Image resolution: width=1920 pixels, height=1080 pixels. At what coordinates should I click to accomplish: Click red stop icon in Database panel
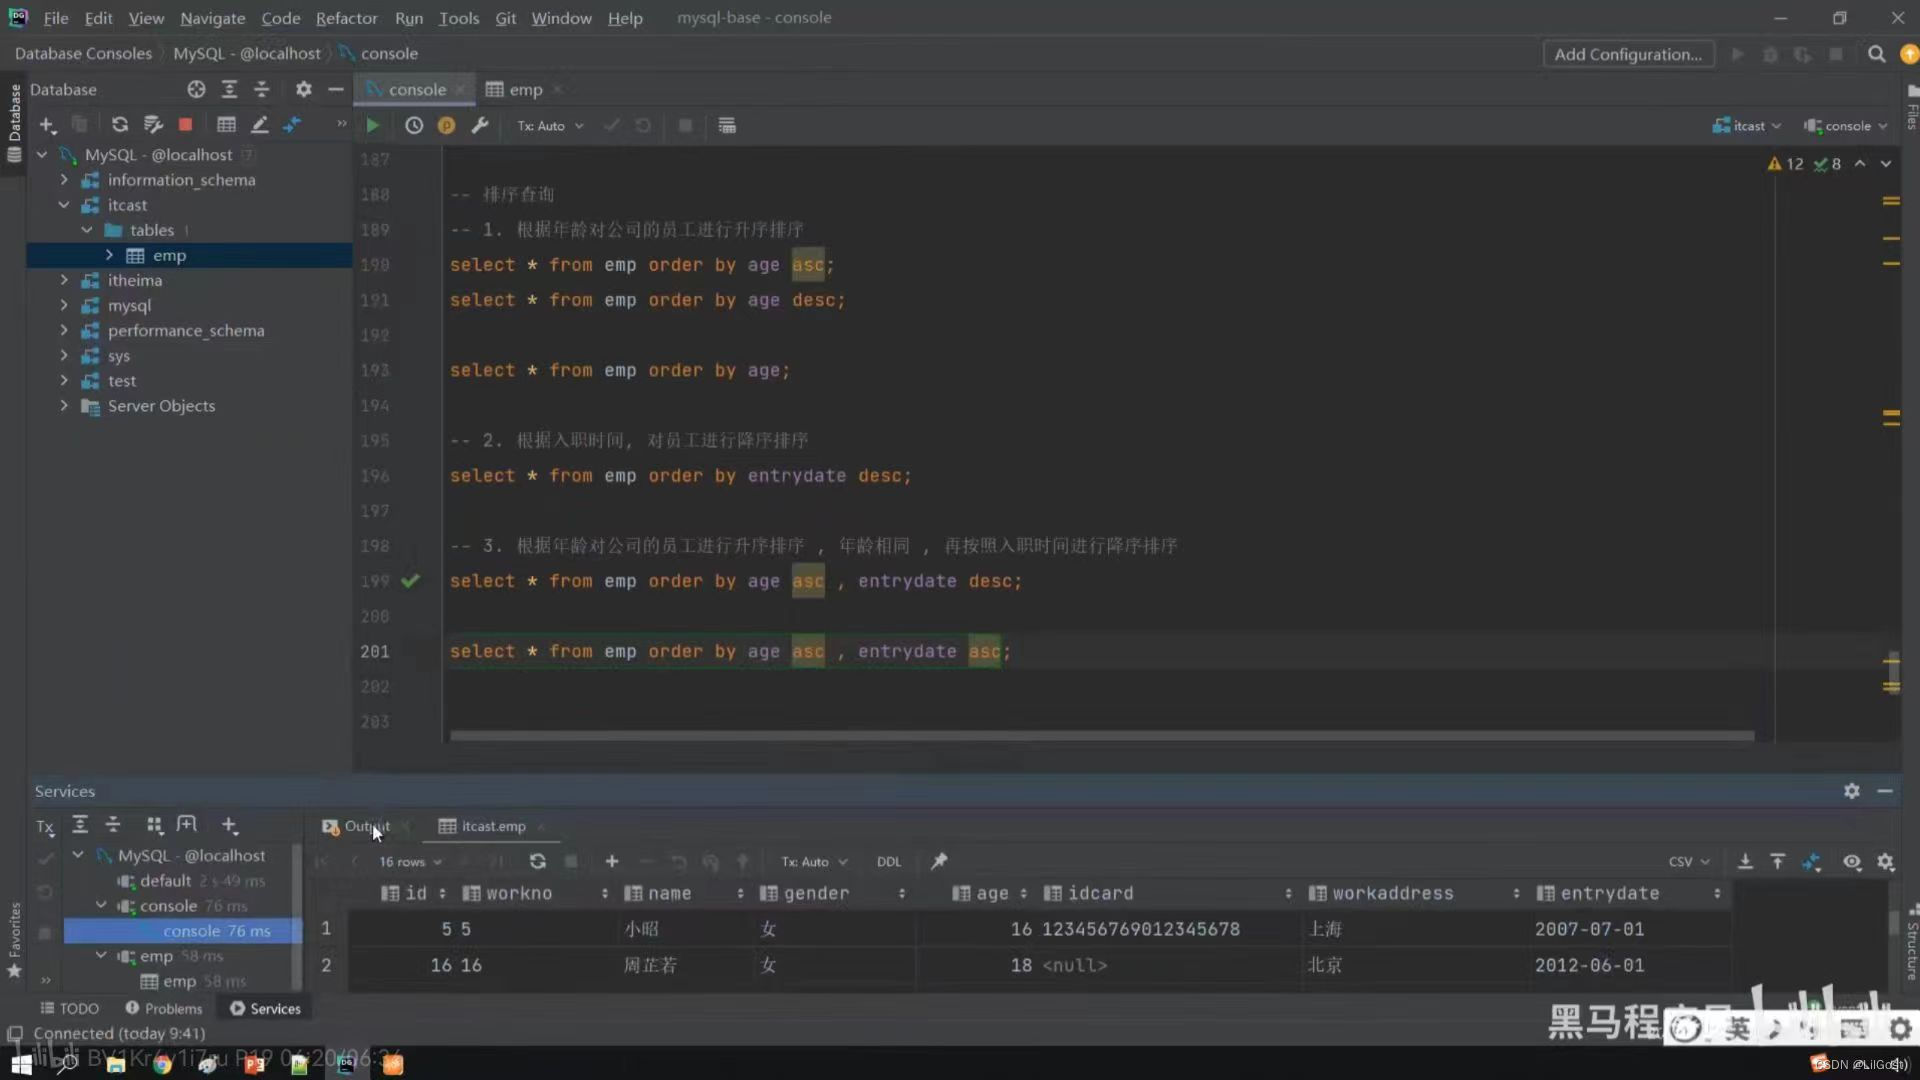click(185, 125)
